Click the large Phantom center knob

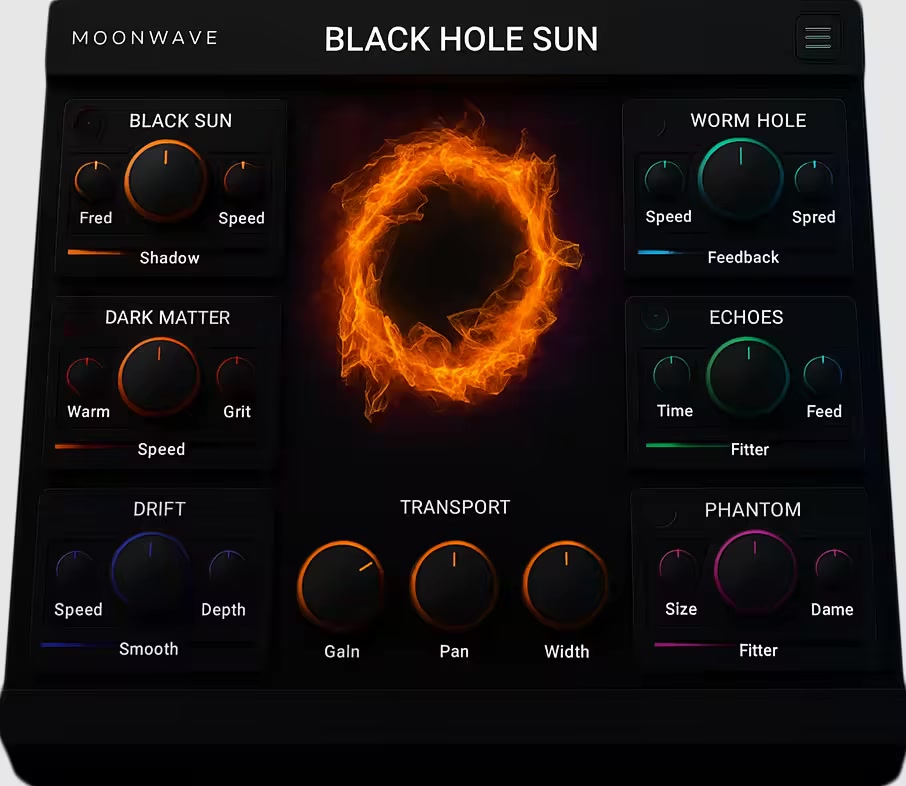tap(755, 571)
